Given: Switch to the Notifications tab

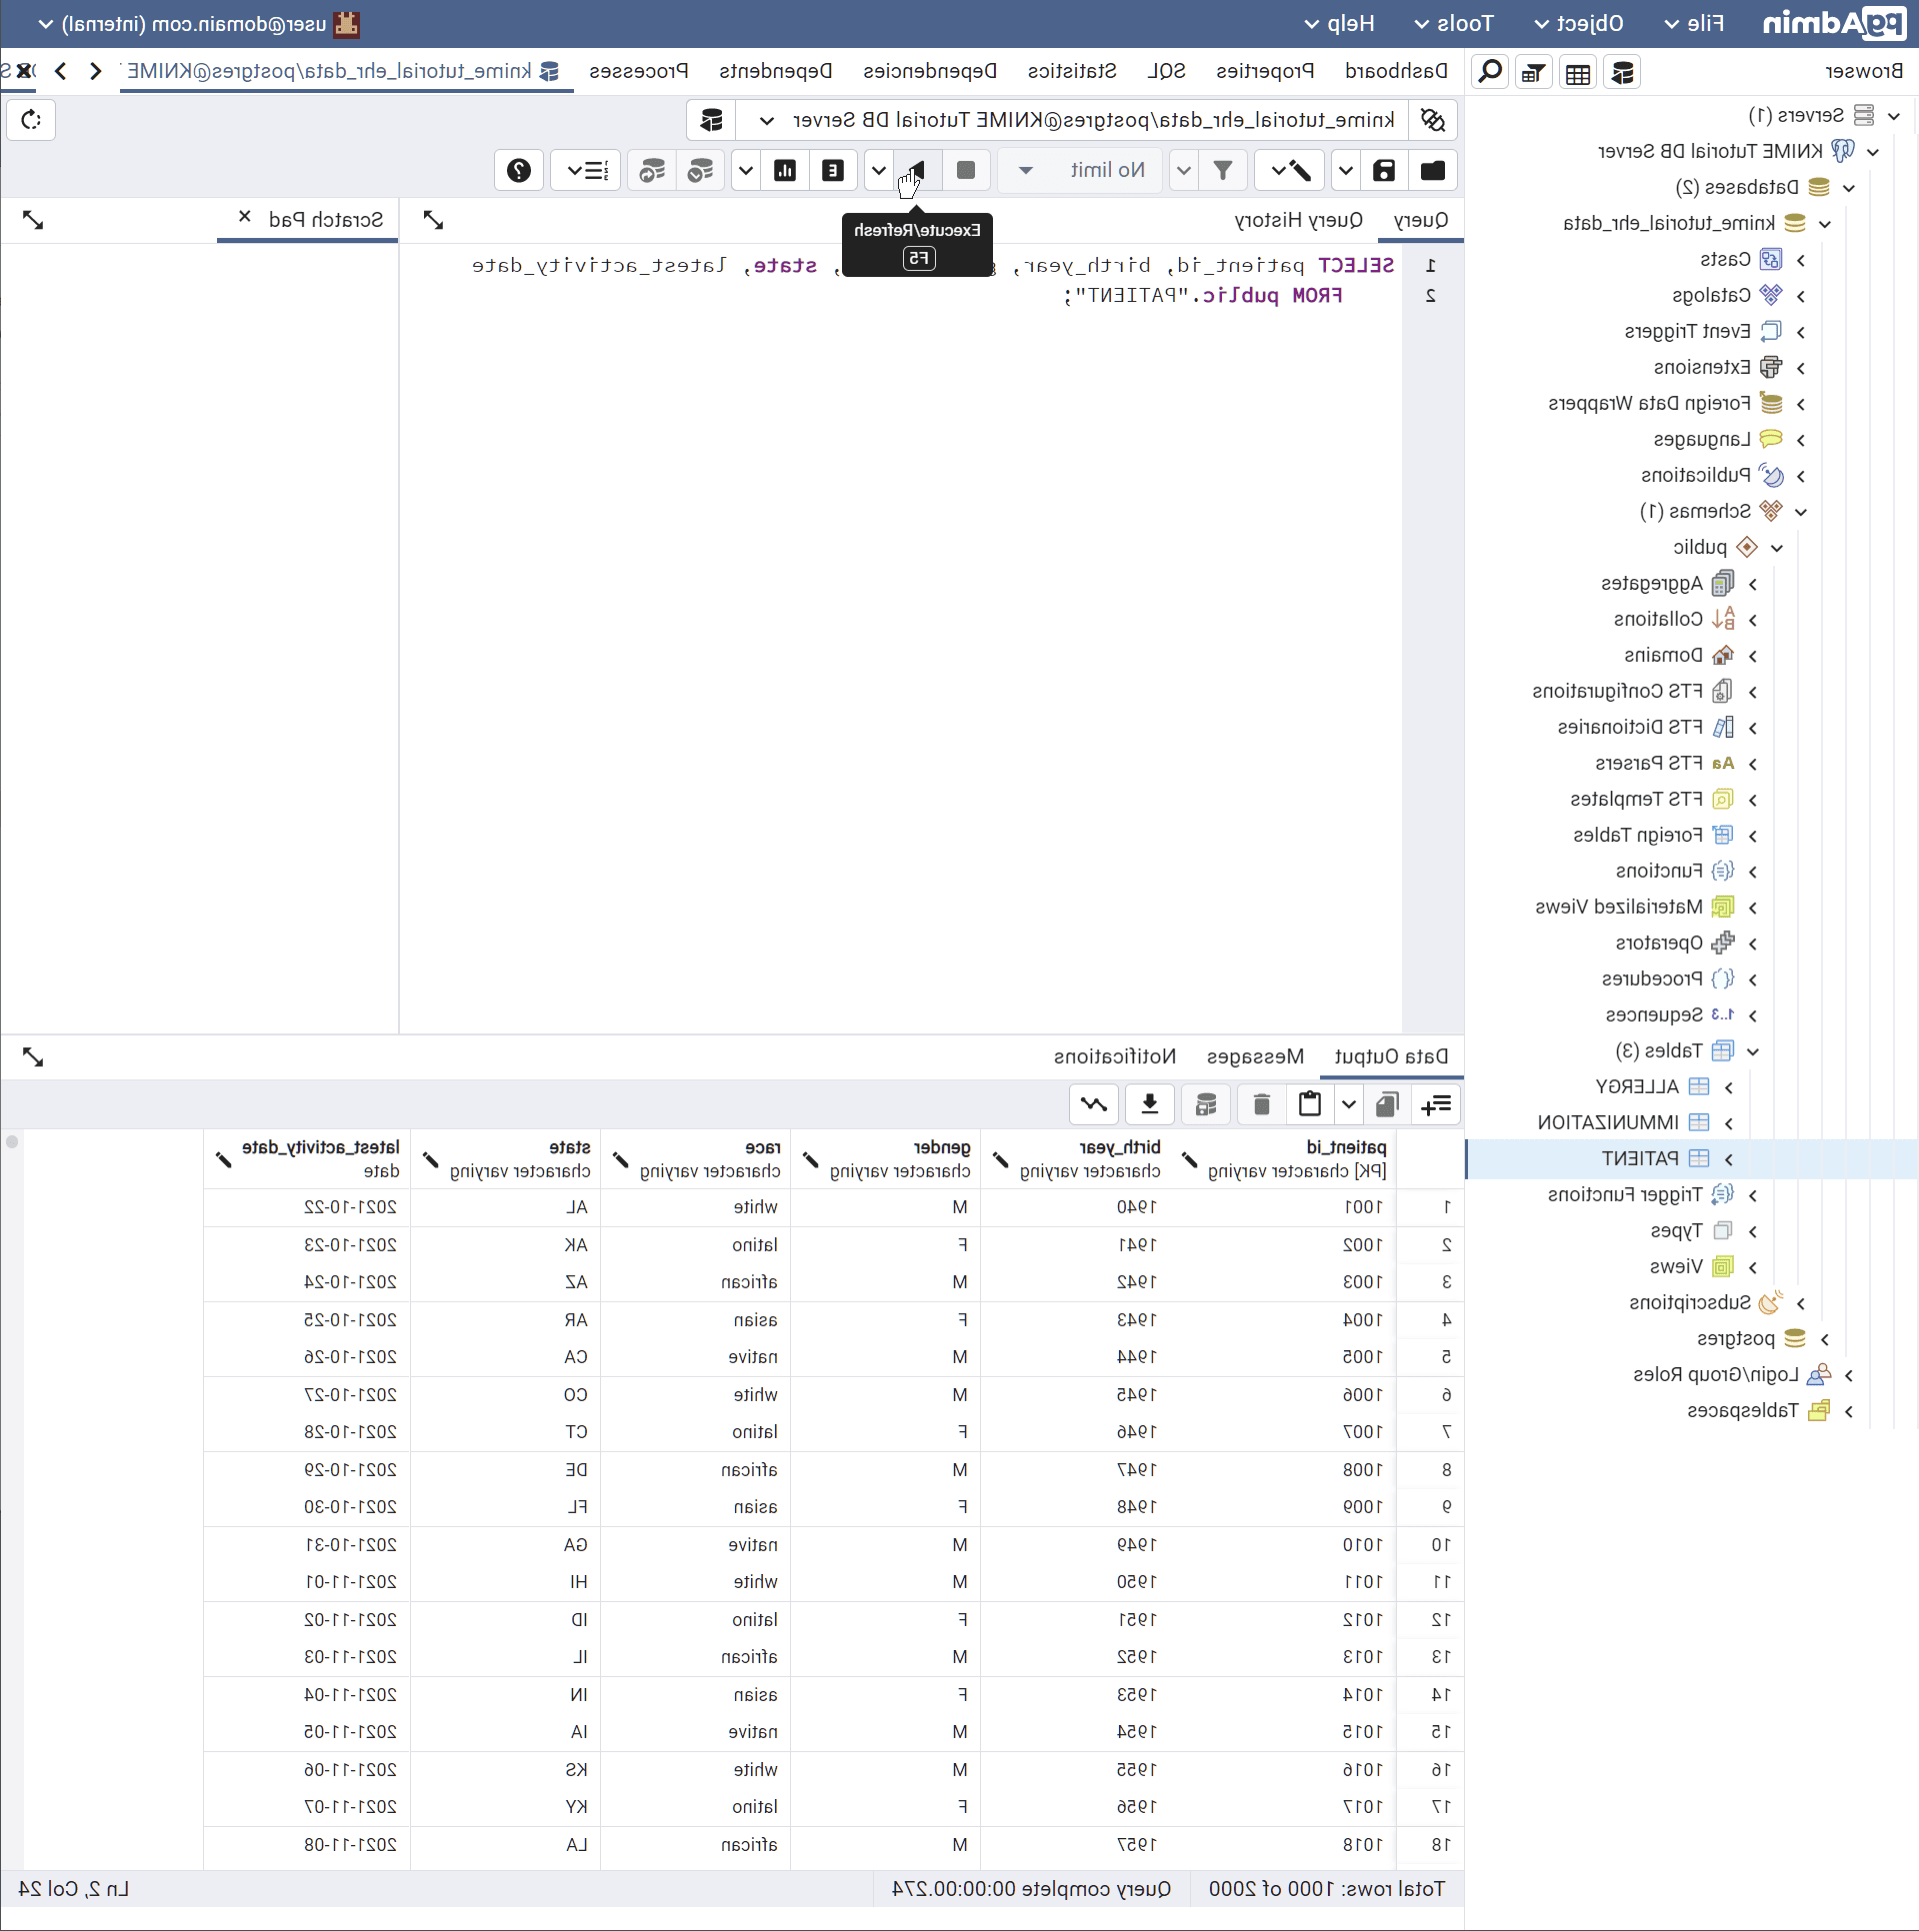Looking at the screenshot, I should (1114, 1057).
